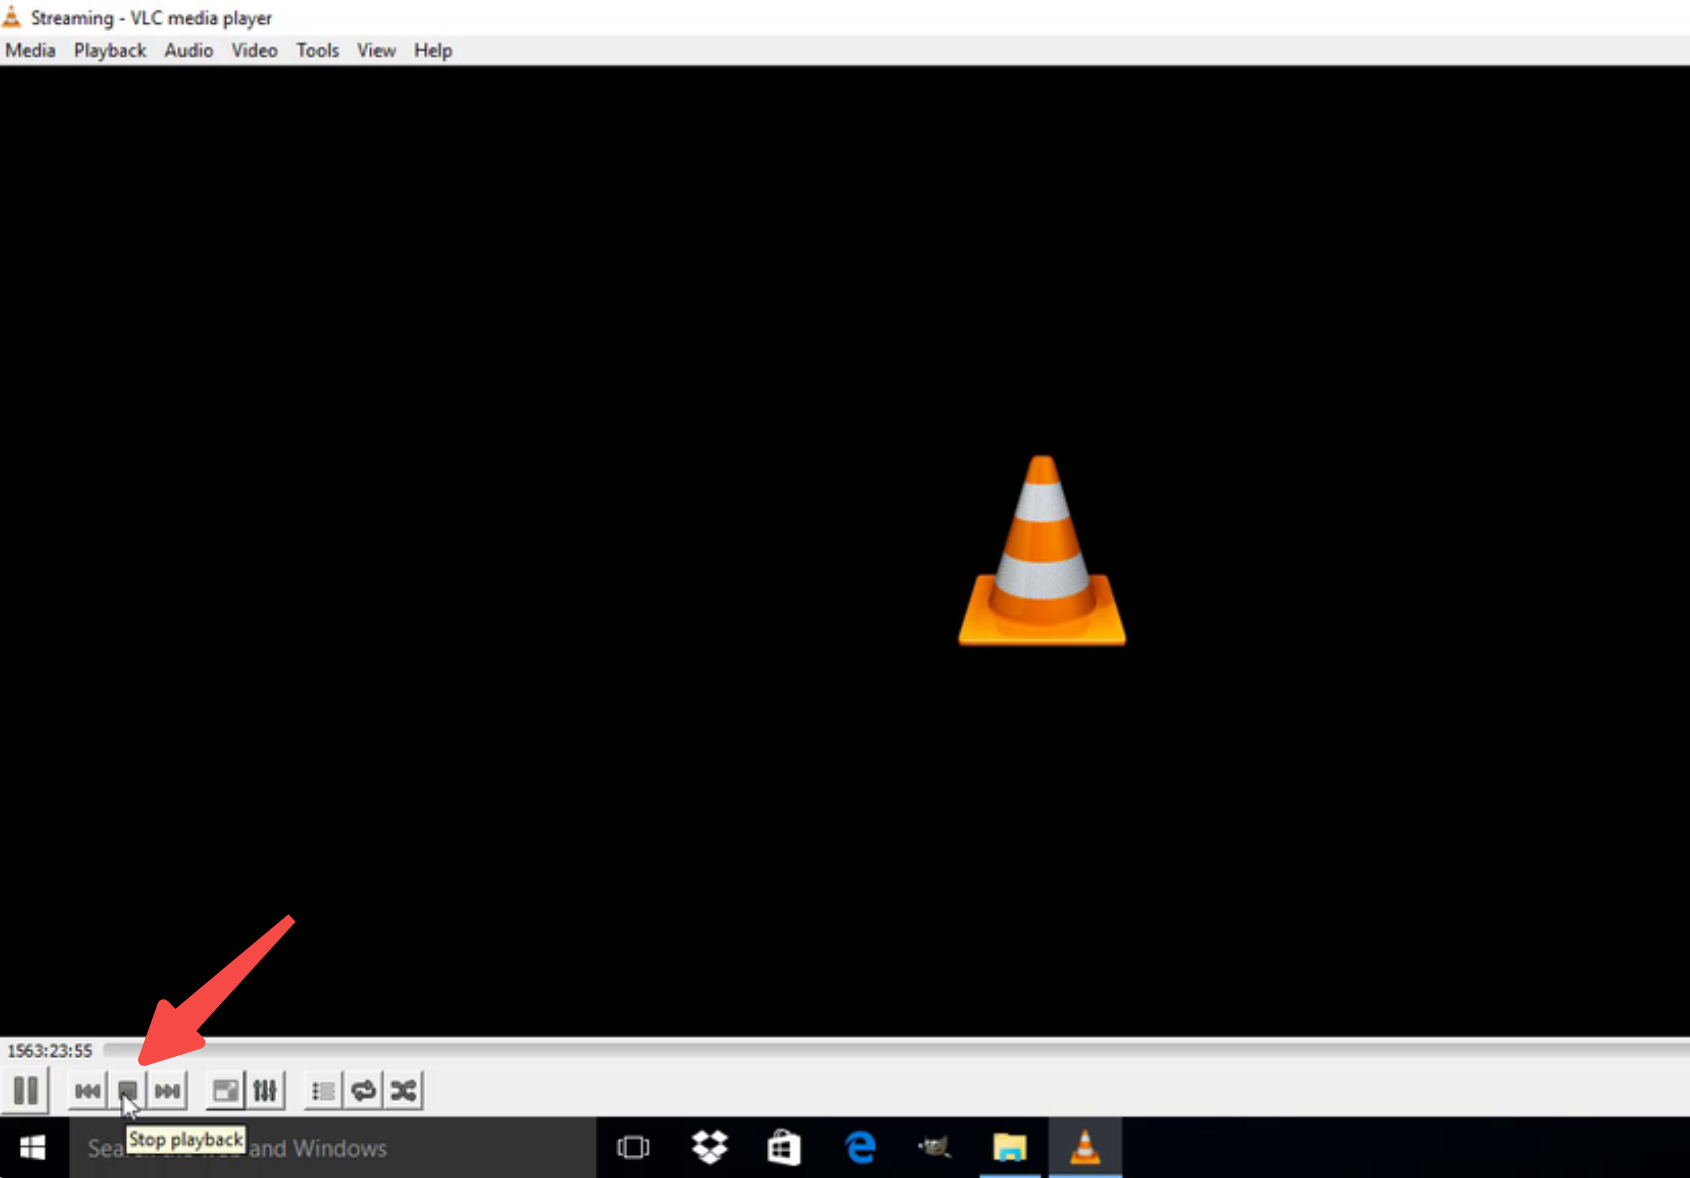
Task: Show the playlist view
Action: (322, 1090)
